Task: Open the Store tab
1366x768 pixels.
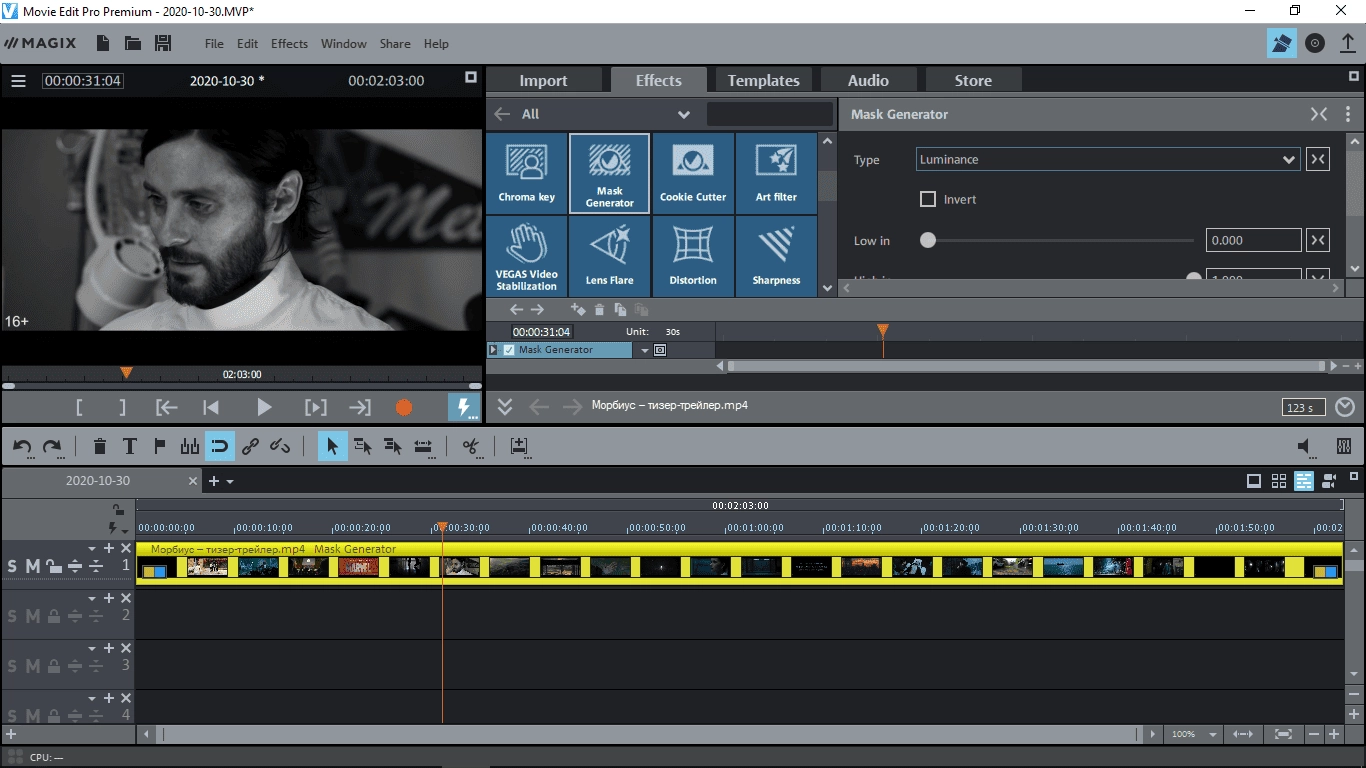Action: pos(973,80)
